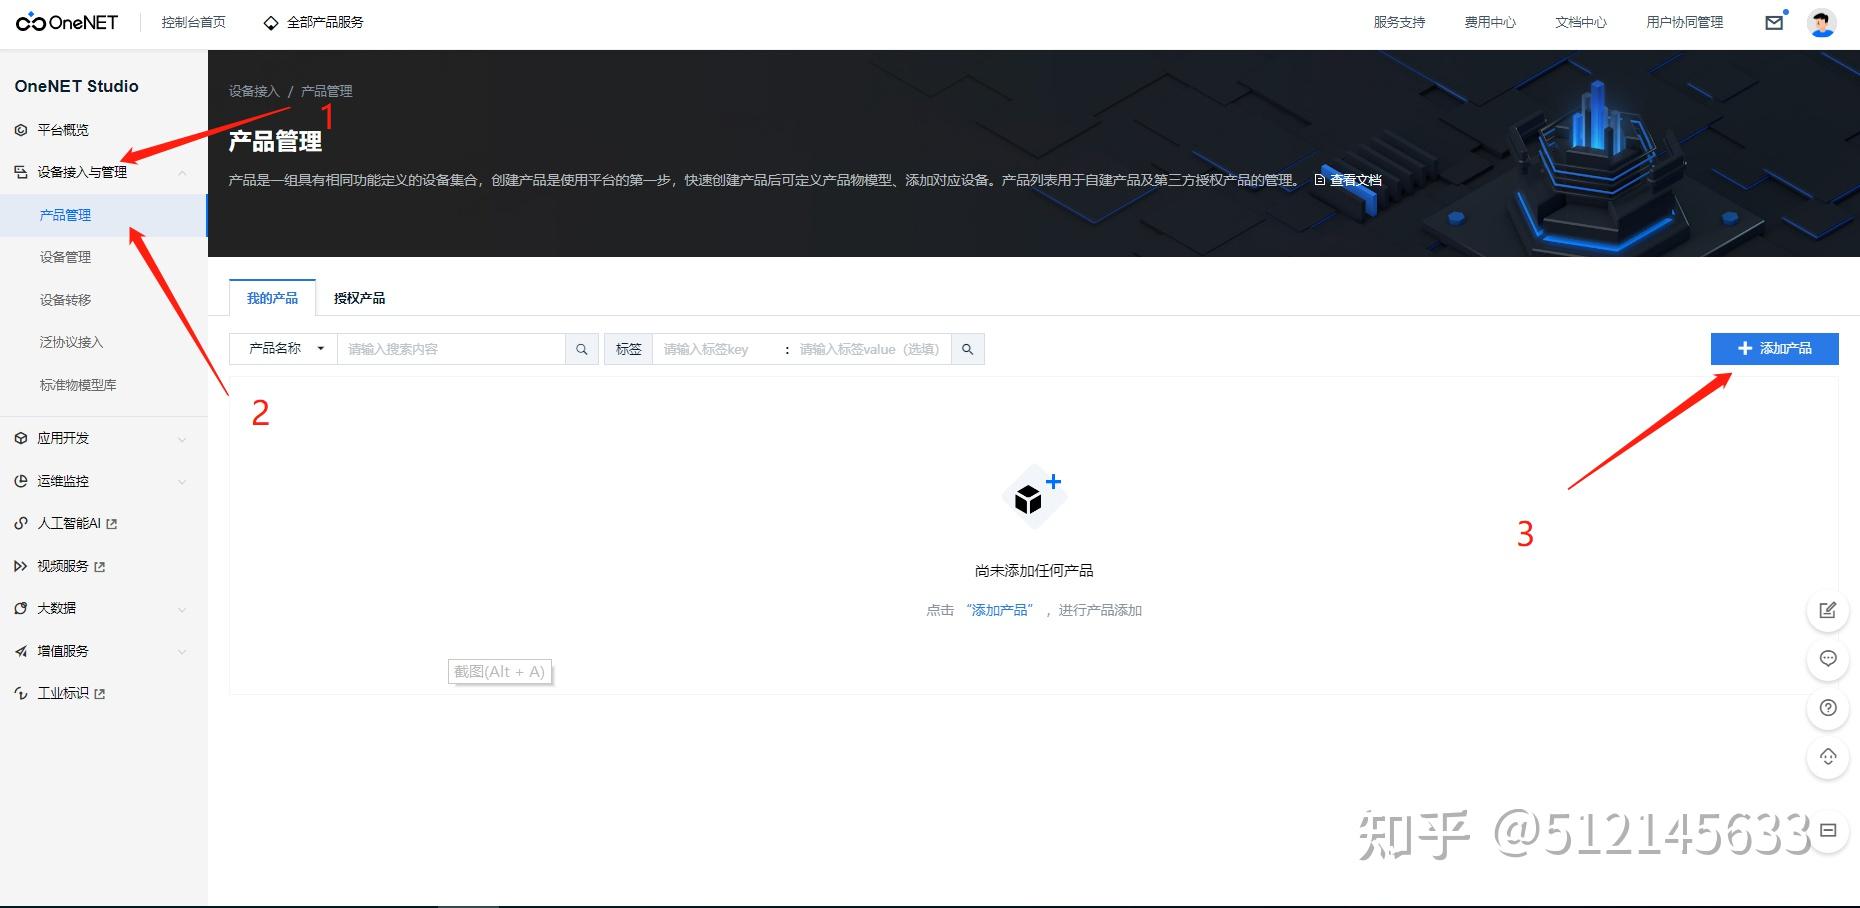
Task: Open 控制台首页 in the top bar
Action: (x=193, y=22)
